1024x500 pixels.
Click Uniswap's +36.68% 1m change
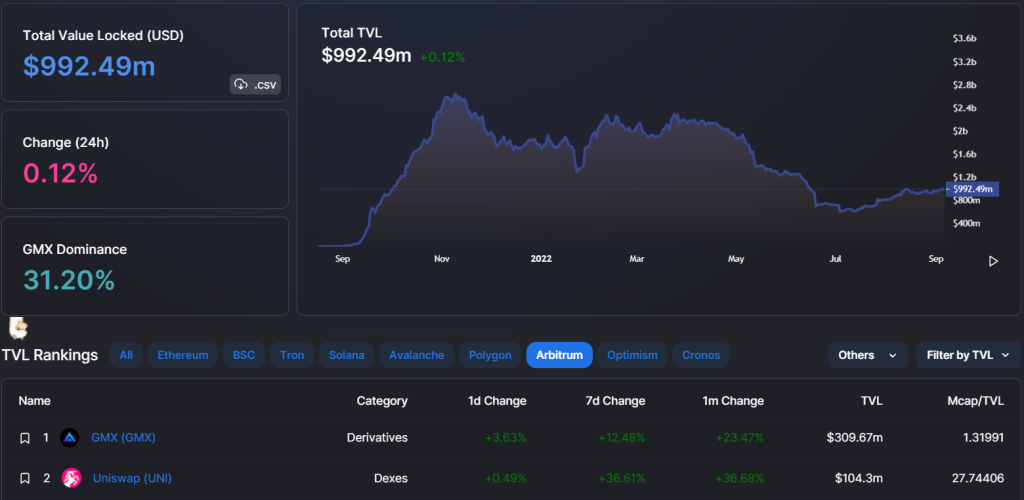pyautogui.click(x=740, y=478)
